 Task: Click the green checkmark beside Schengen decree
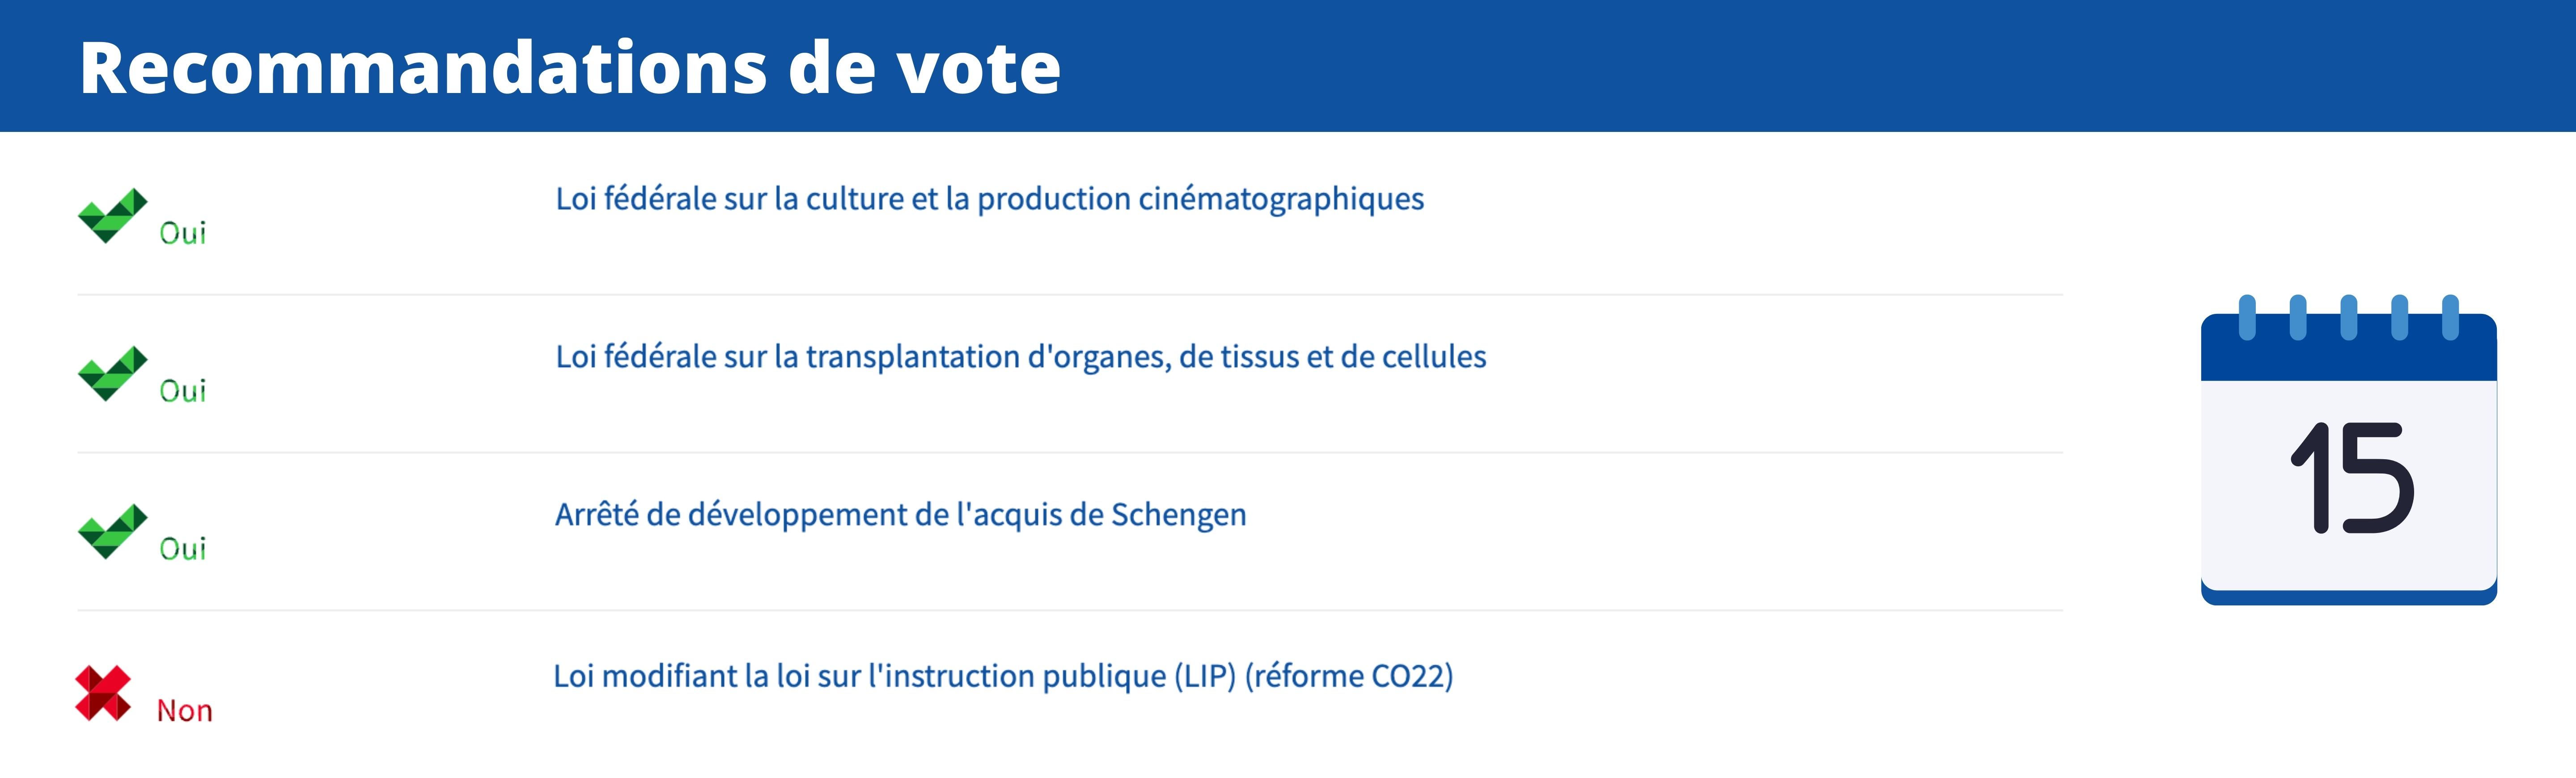(111, 531)
